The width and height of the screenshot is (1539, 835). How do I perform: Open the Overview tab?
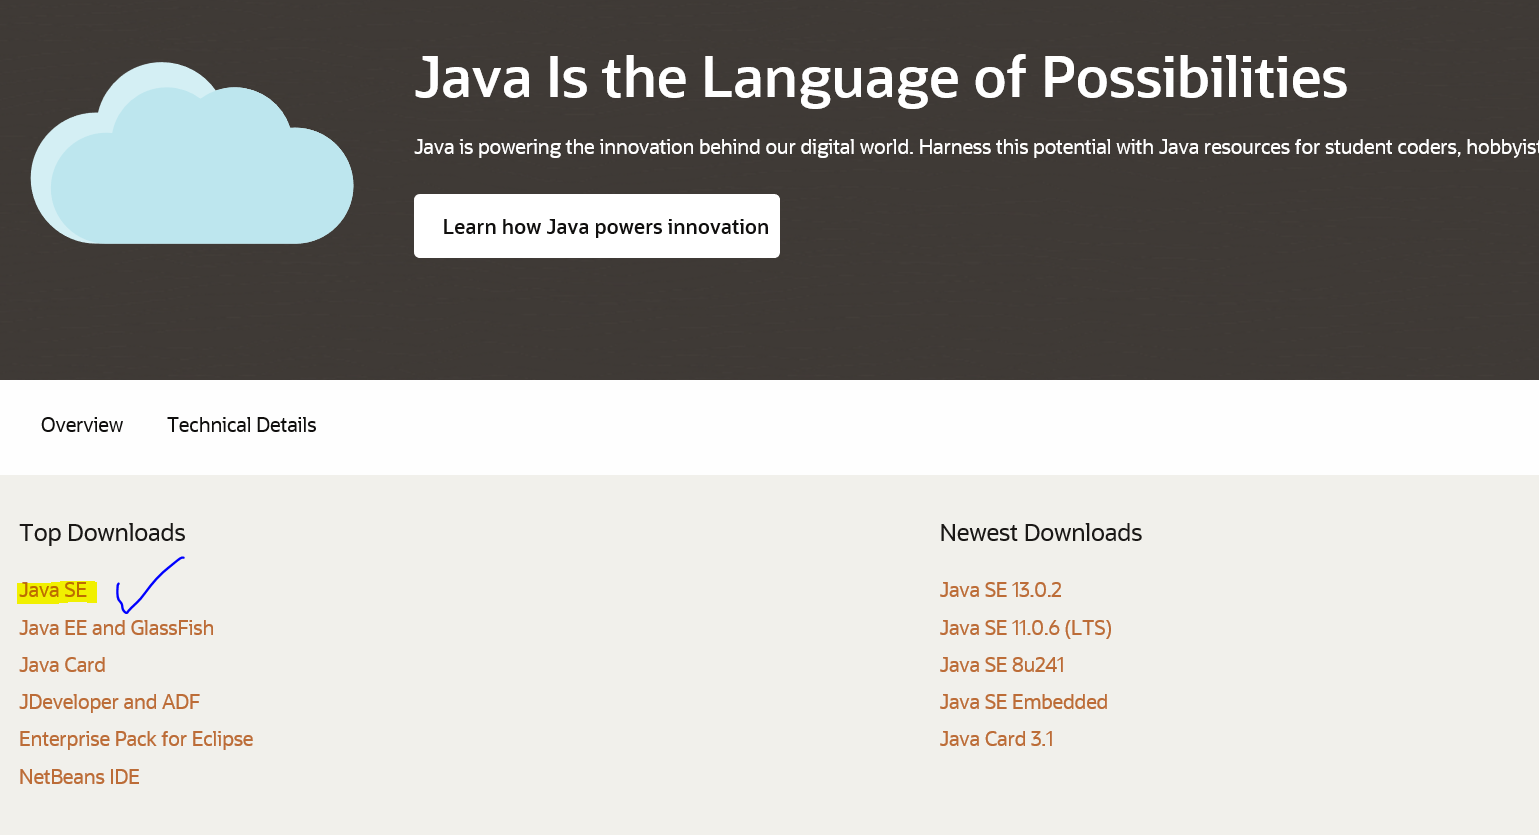pyautogui.click(x=82, y=425)
